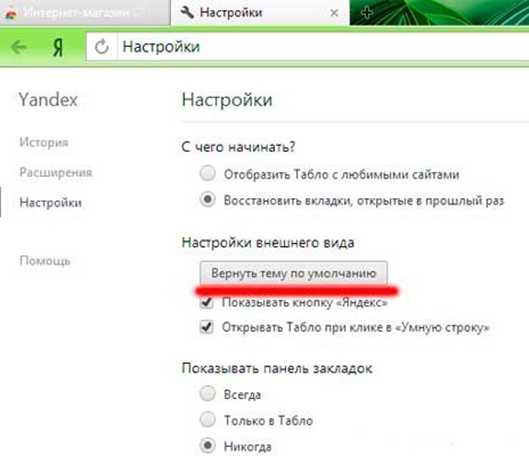Click the wrench icon on the Настройки tab
The width and height of the screenshot is (529, 461).
[187, 12]
